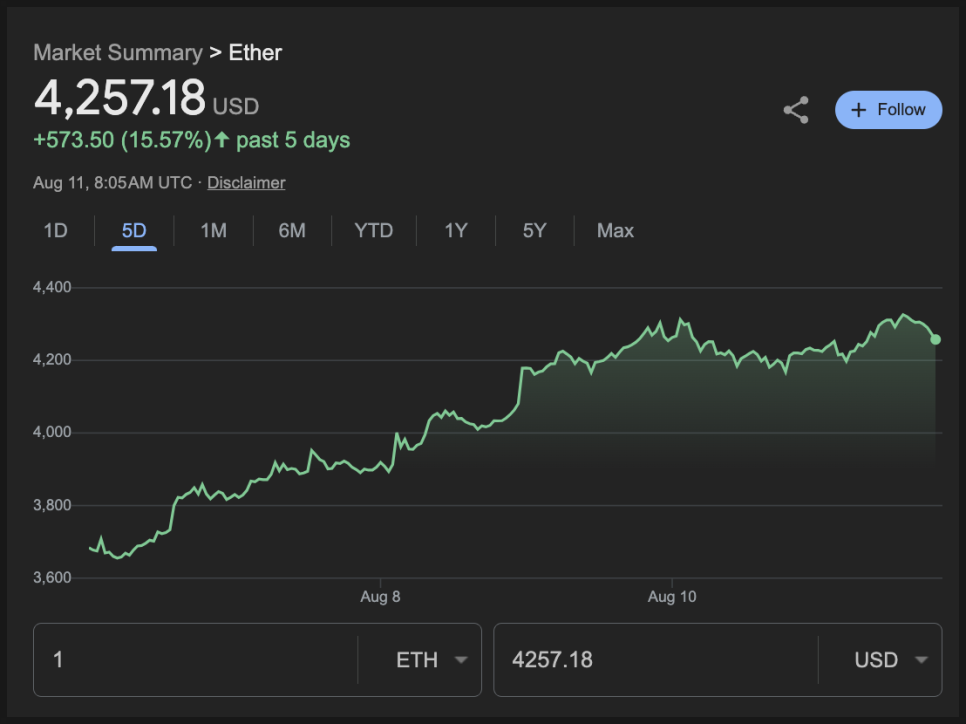View the Max chart range
Viewport: 966px width, 724px height.
(615, 230)
